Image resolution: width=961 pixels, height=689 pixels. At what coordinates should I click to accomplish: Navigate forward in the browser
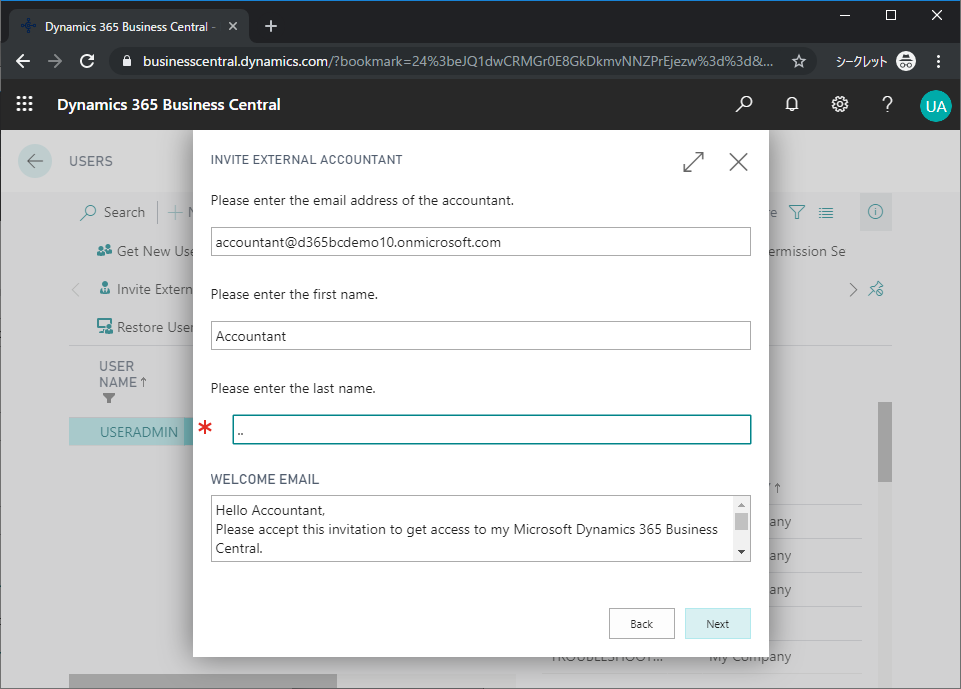pyautogui.click(x=55, y=61)
